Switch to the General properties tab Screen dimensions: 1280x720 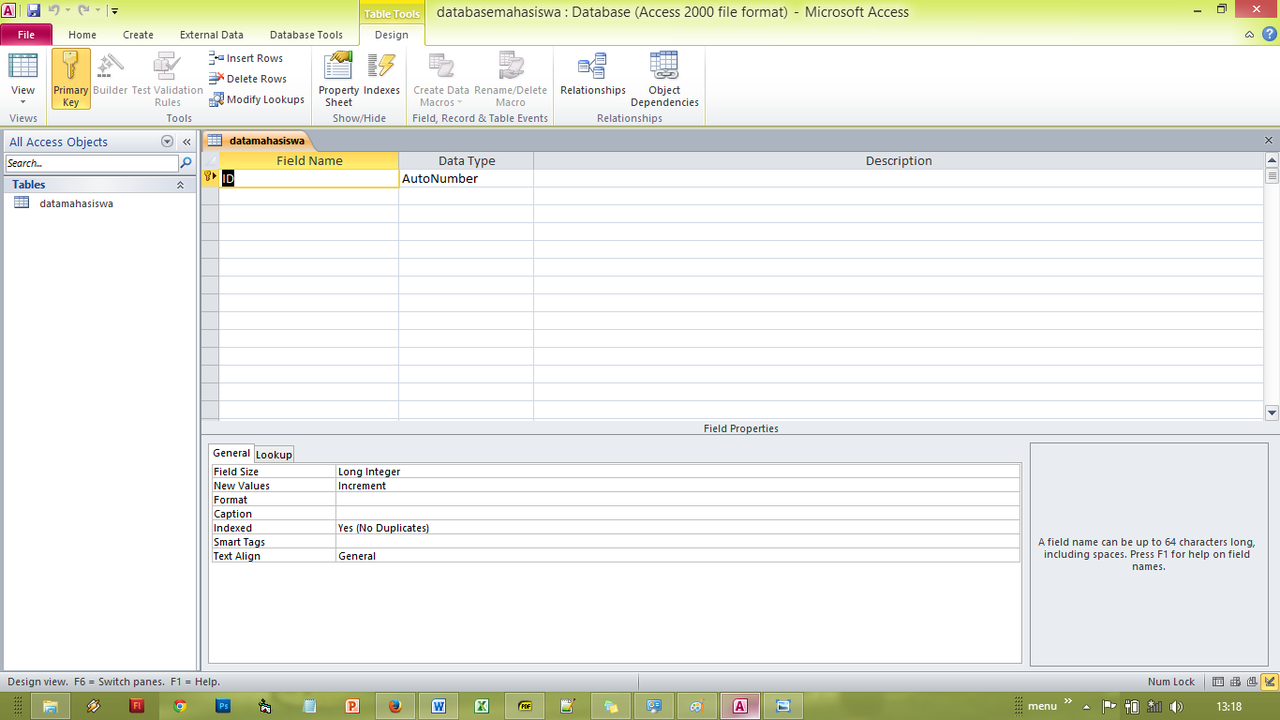click(231, 453)
